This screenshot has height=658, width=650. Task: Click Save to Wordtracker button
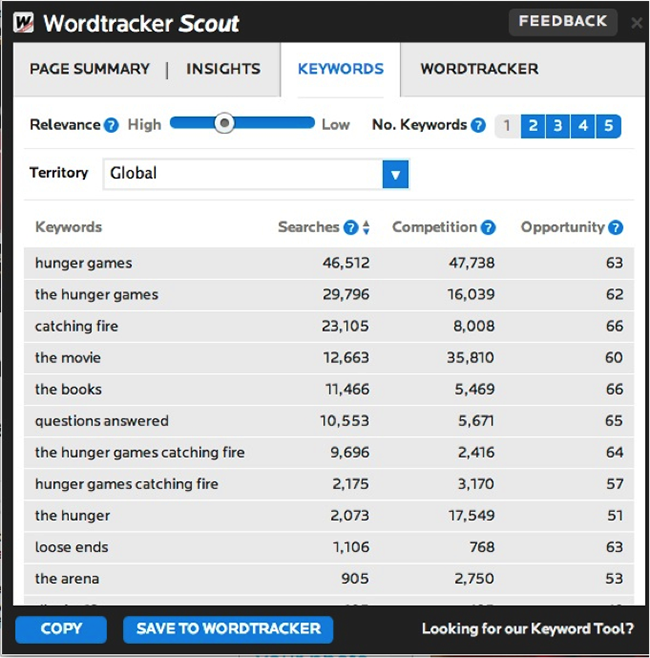(x=228, y=629)
